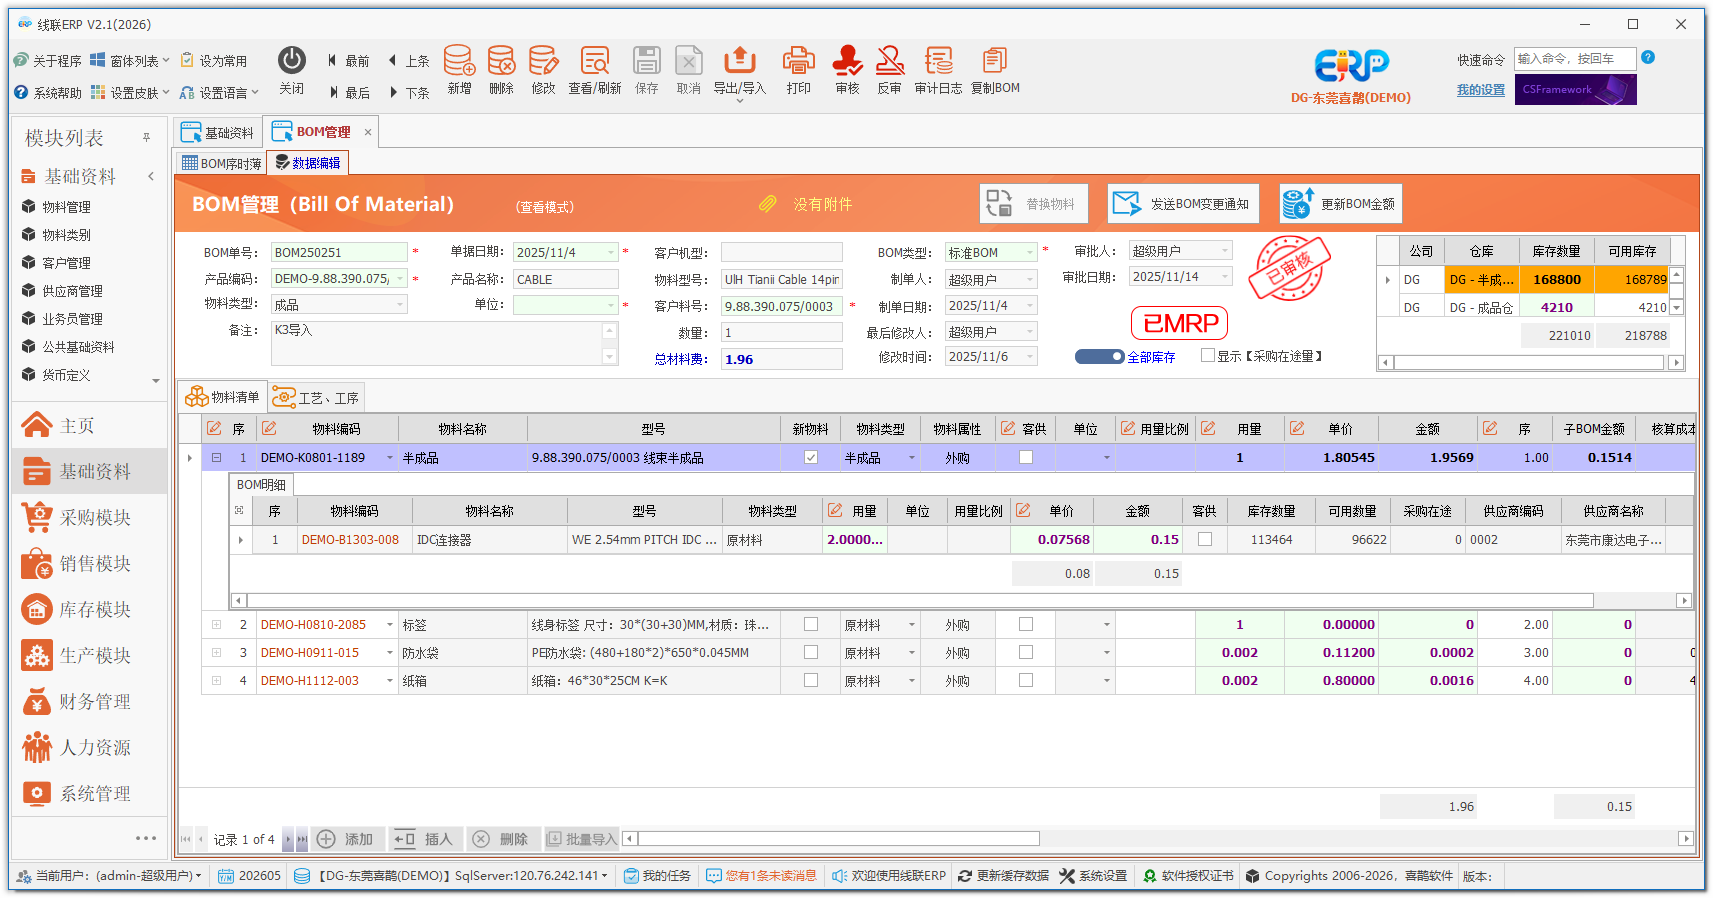Check 客供 for DEMO-H1112-003 row
Viewport: 1713px width, 898px height.
coord(1026,681)
